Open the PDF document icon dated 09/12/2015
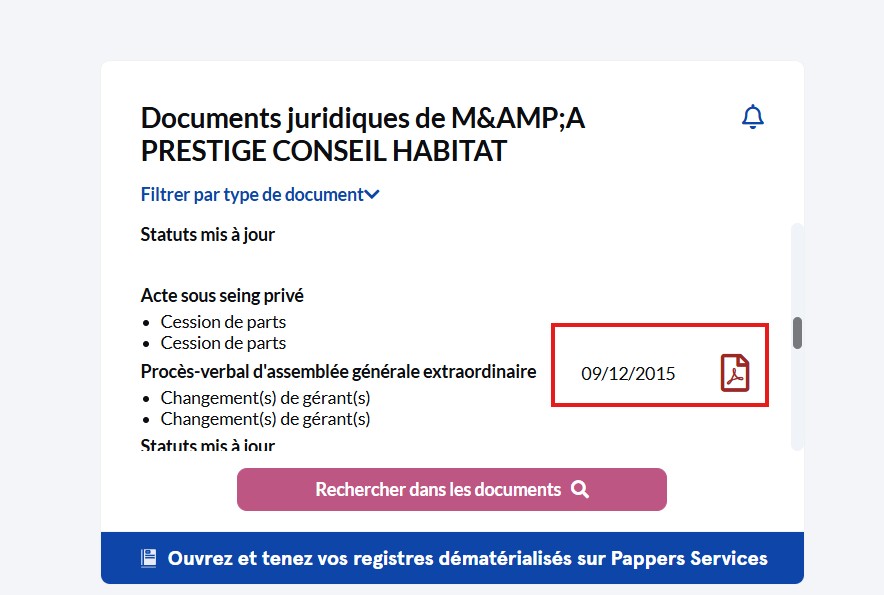Screen dimensions: 884x595 tap(735, 373)
